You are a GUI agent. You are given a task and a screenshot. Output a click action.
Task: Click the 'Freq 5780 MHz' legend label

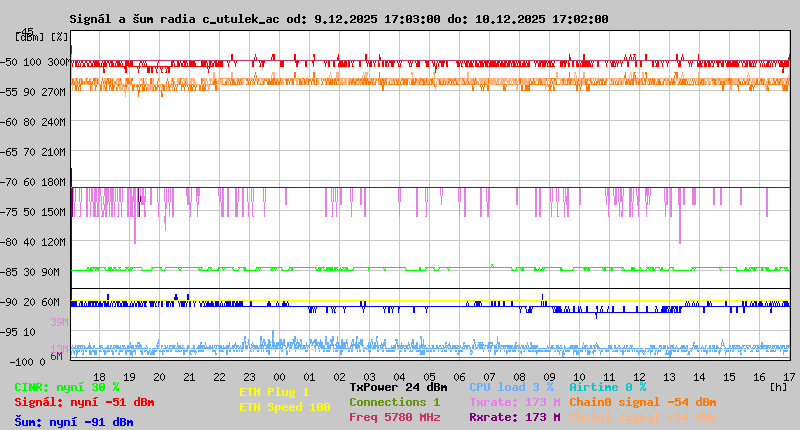(x=394, y=417)
